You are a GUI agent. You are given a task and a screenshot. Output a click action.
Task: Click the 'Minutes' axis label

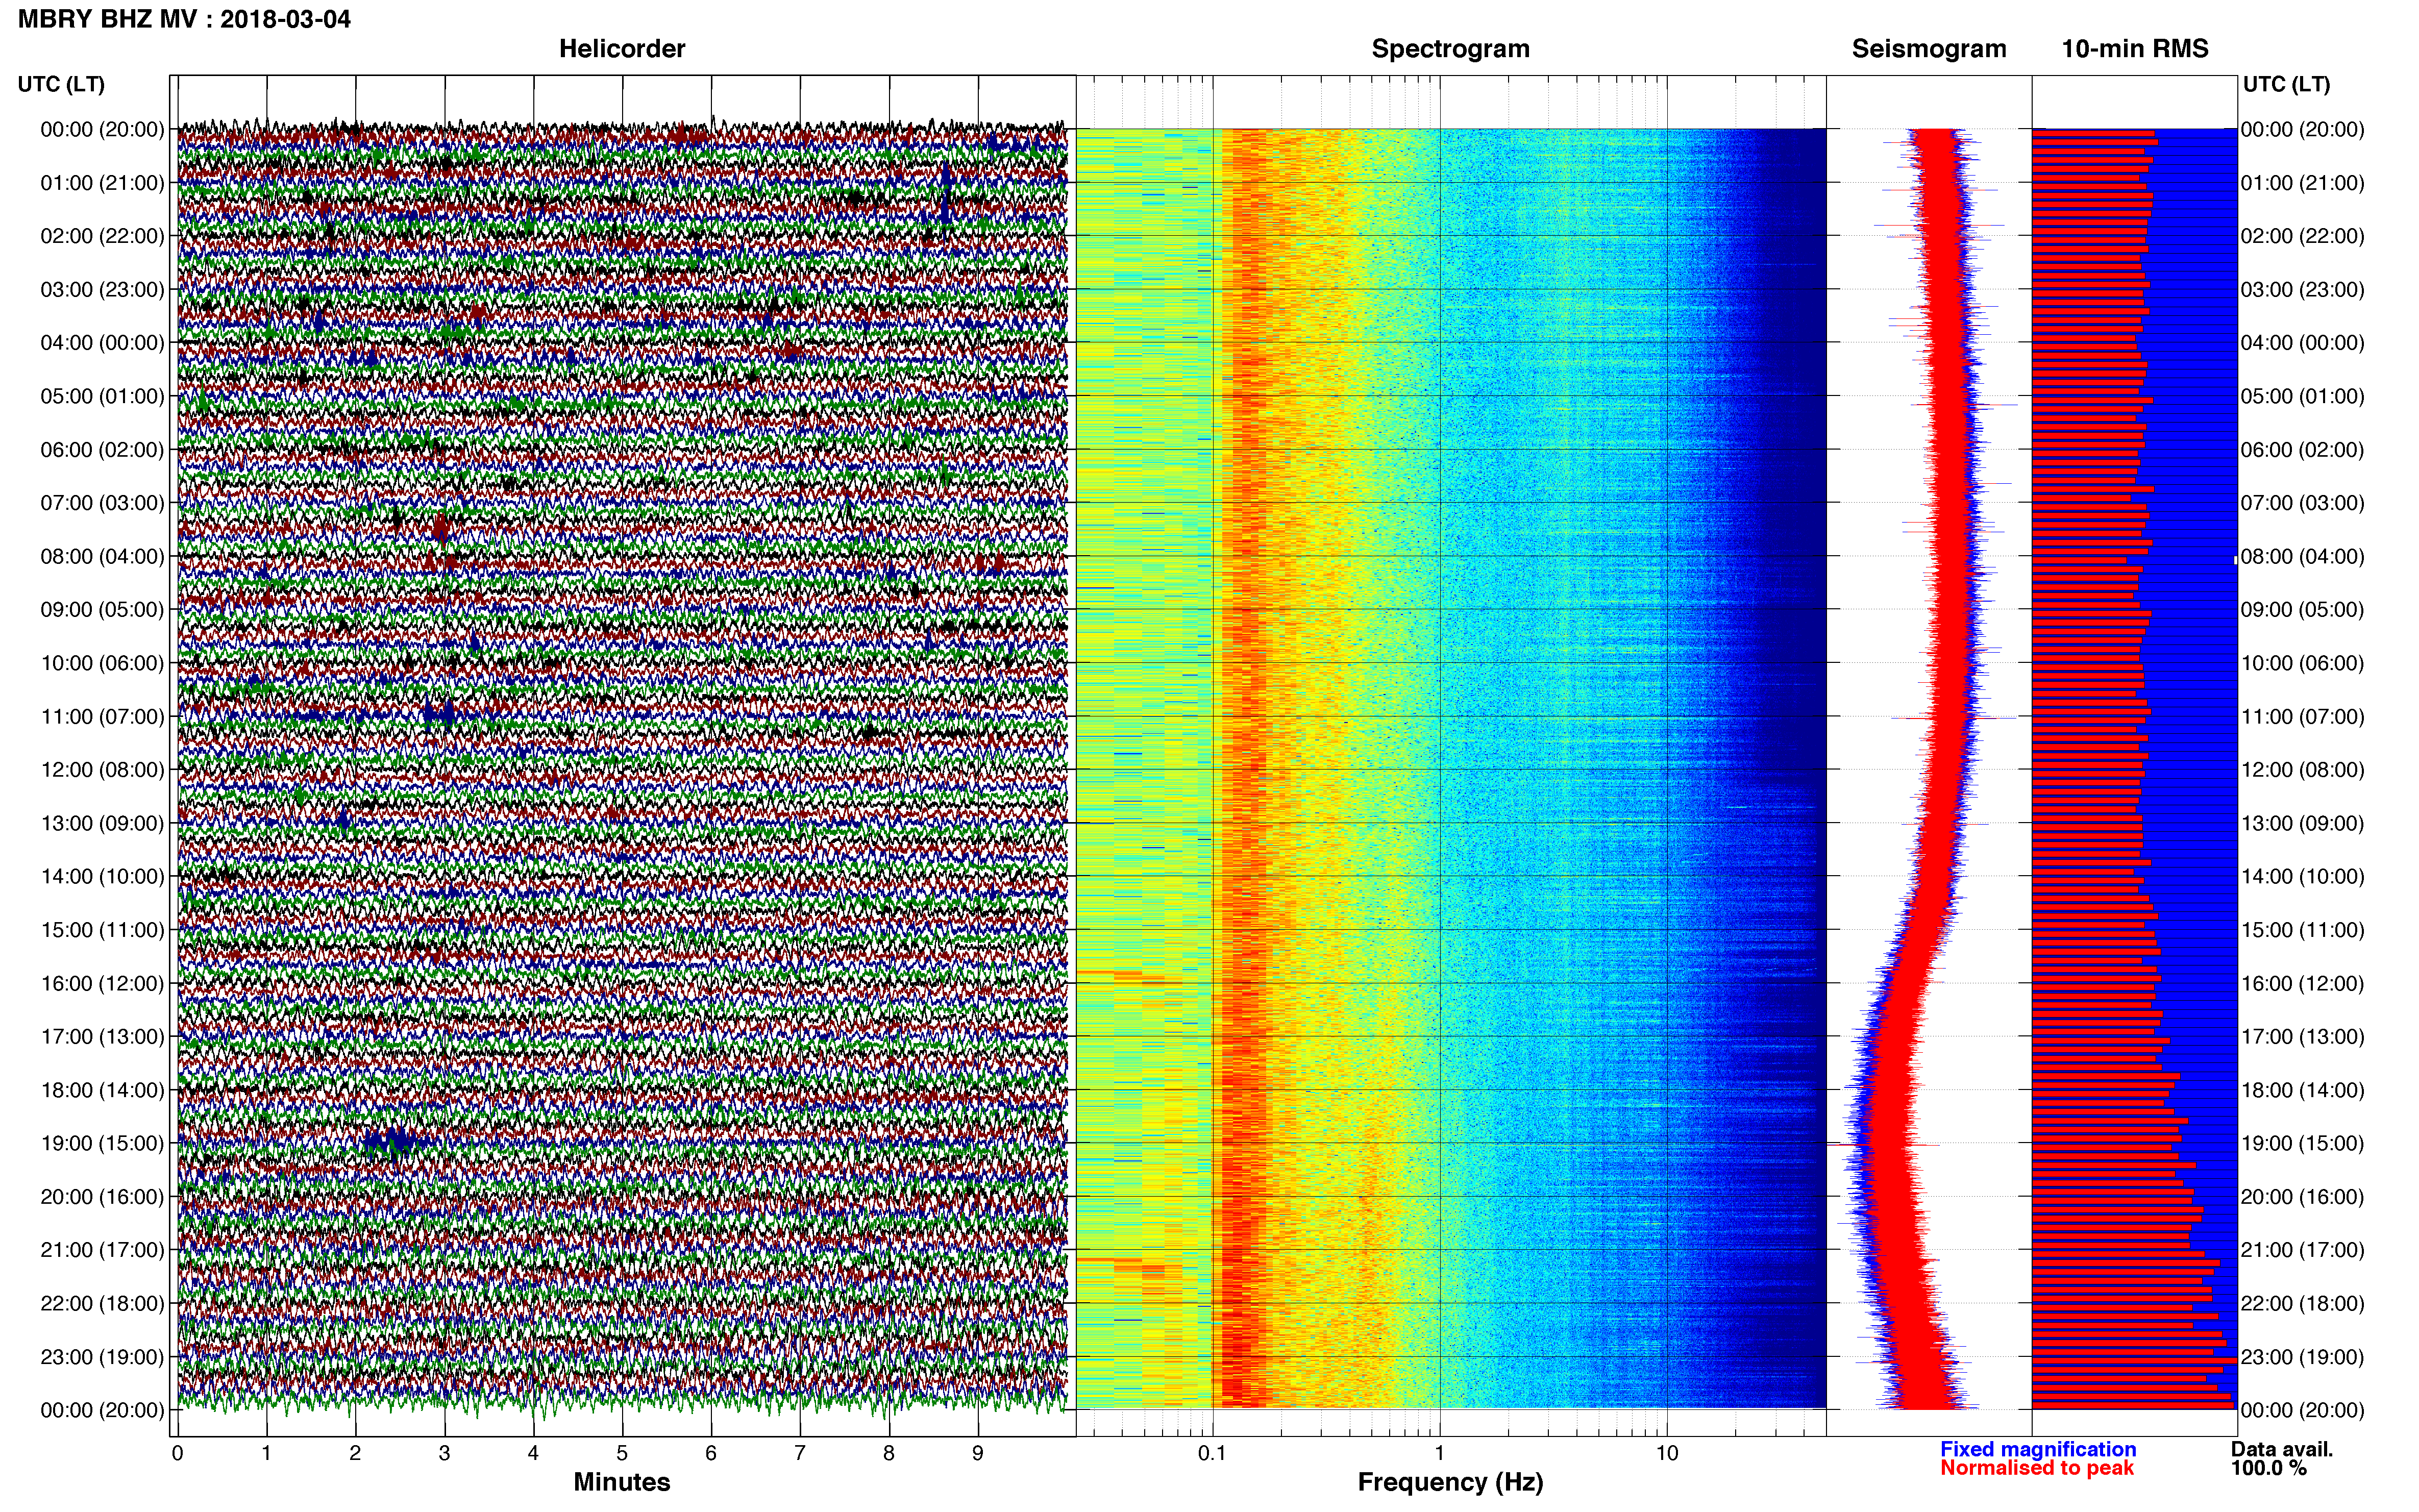(x=622, y=1482)
